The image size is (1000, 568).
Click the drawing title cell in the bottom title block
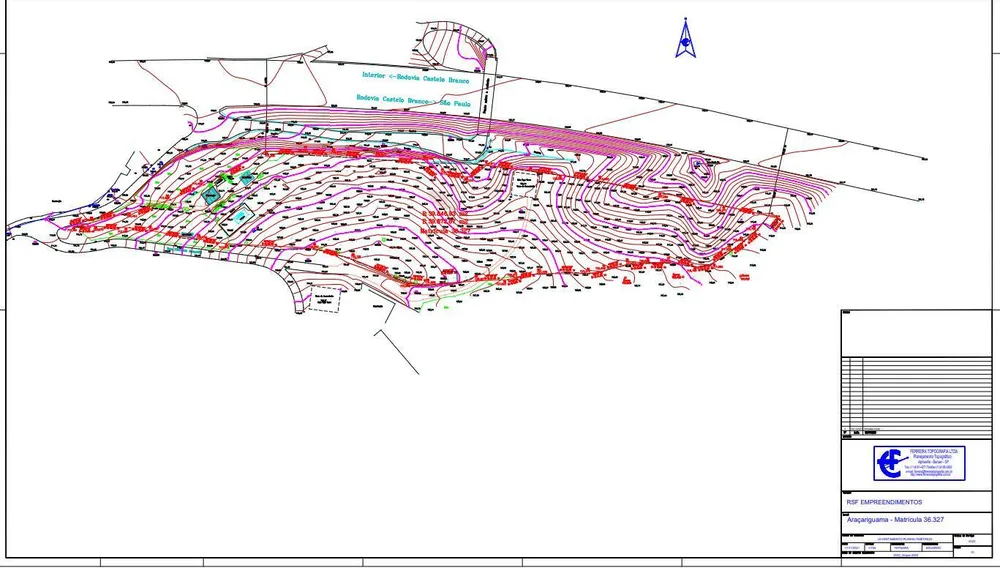tap(896, 539)
